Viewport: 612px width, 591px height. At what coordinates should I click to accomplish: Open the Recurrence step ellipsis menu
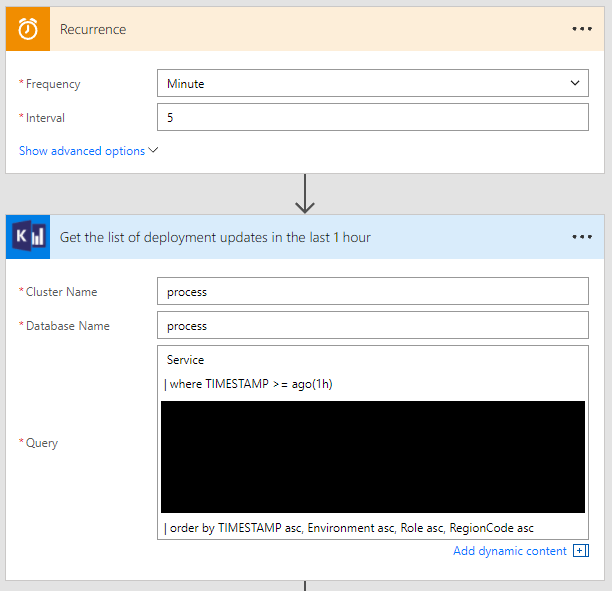click(x=582, y=29)
